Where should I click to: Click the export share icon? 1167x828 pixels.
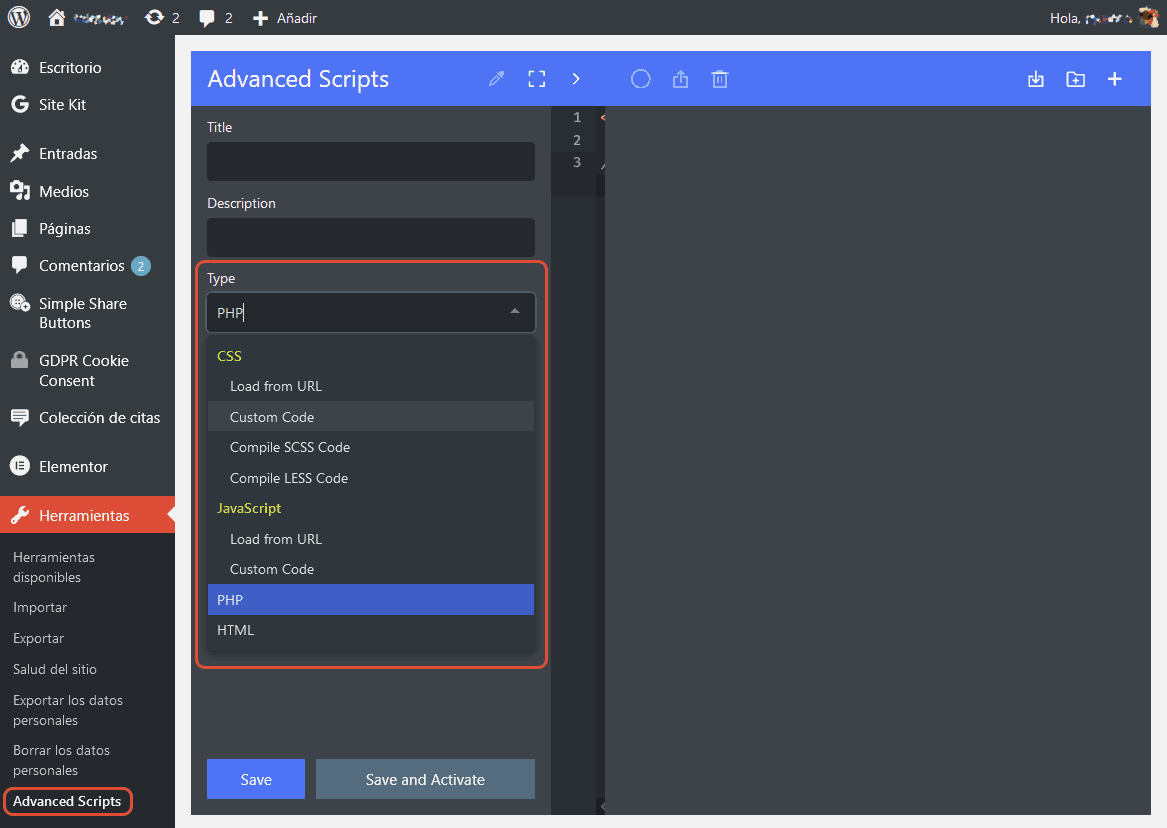tap(681, 79)
